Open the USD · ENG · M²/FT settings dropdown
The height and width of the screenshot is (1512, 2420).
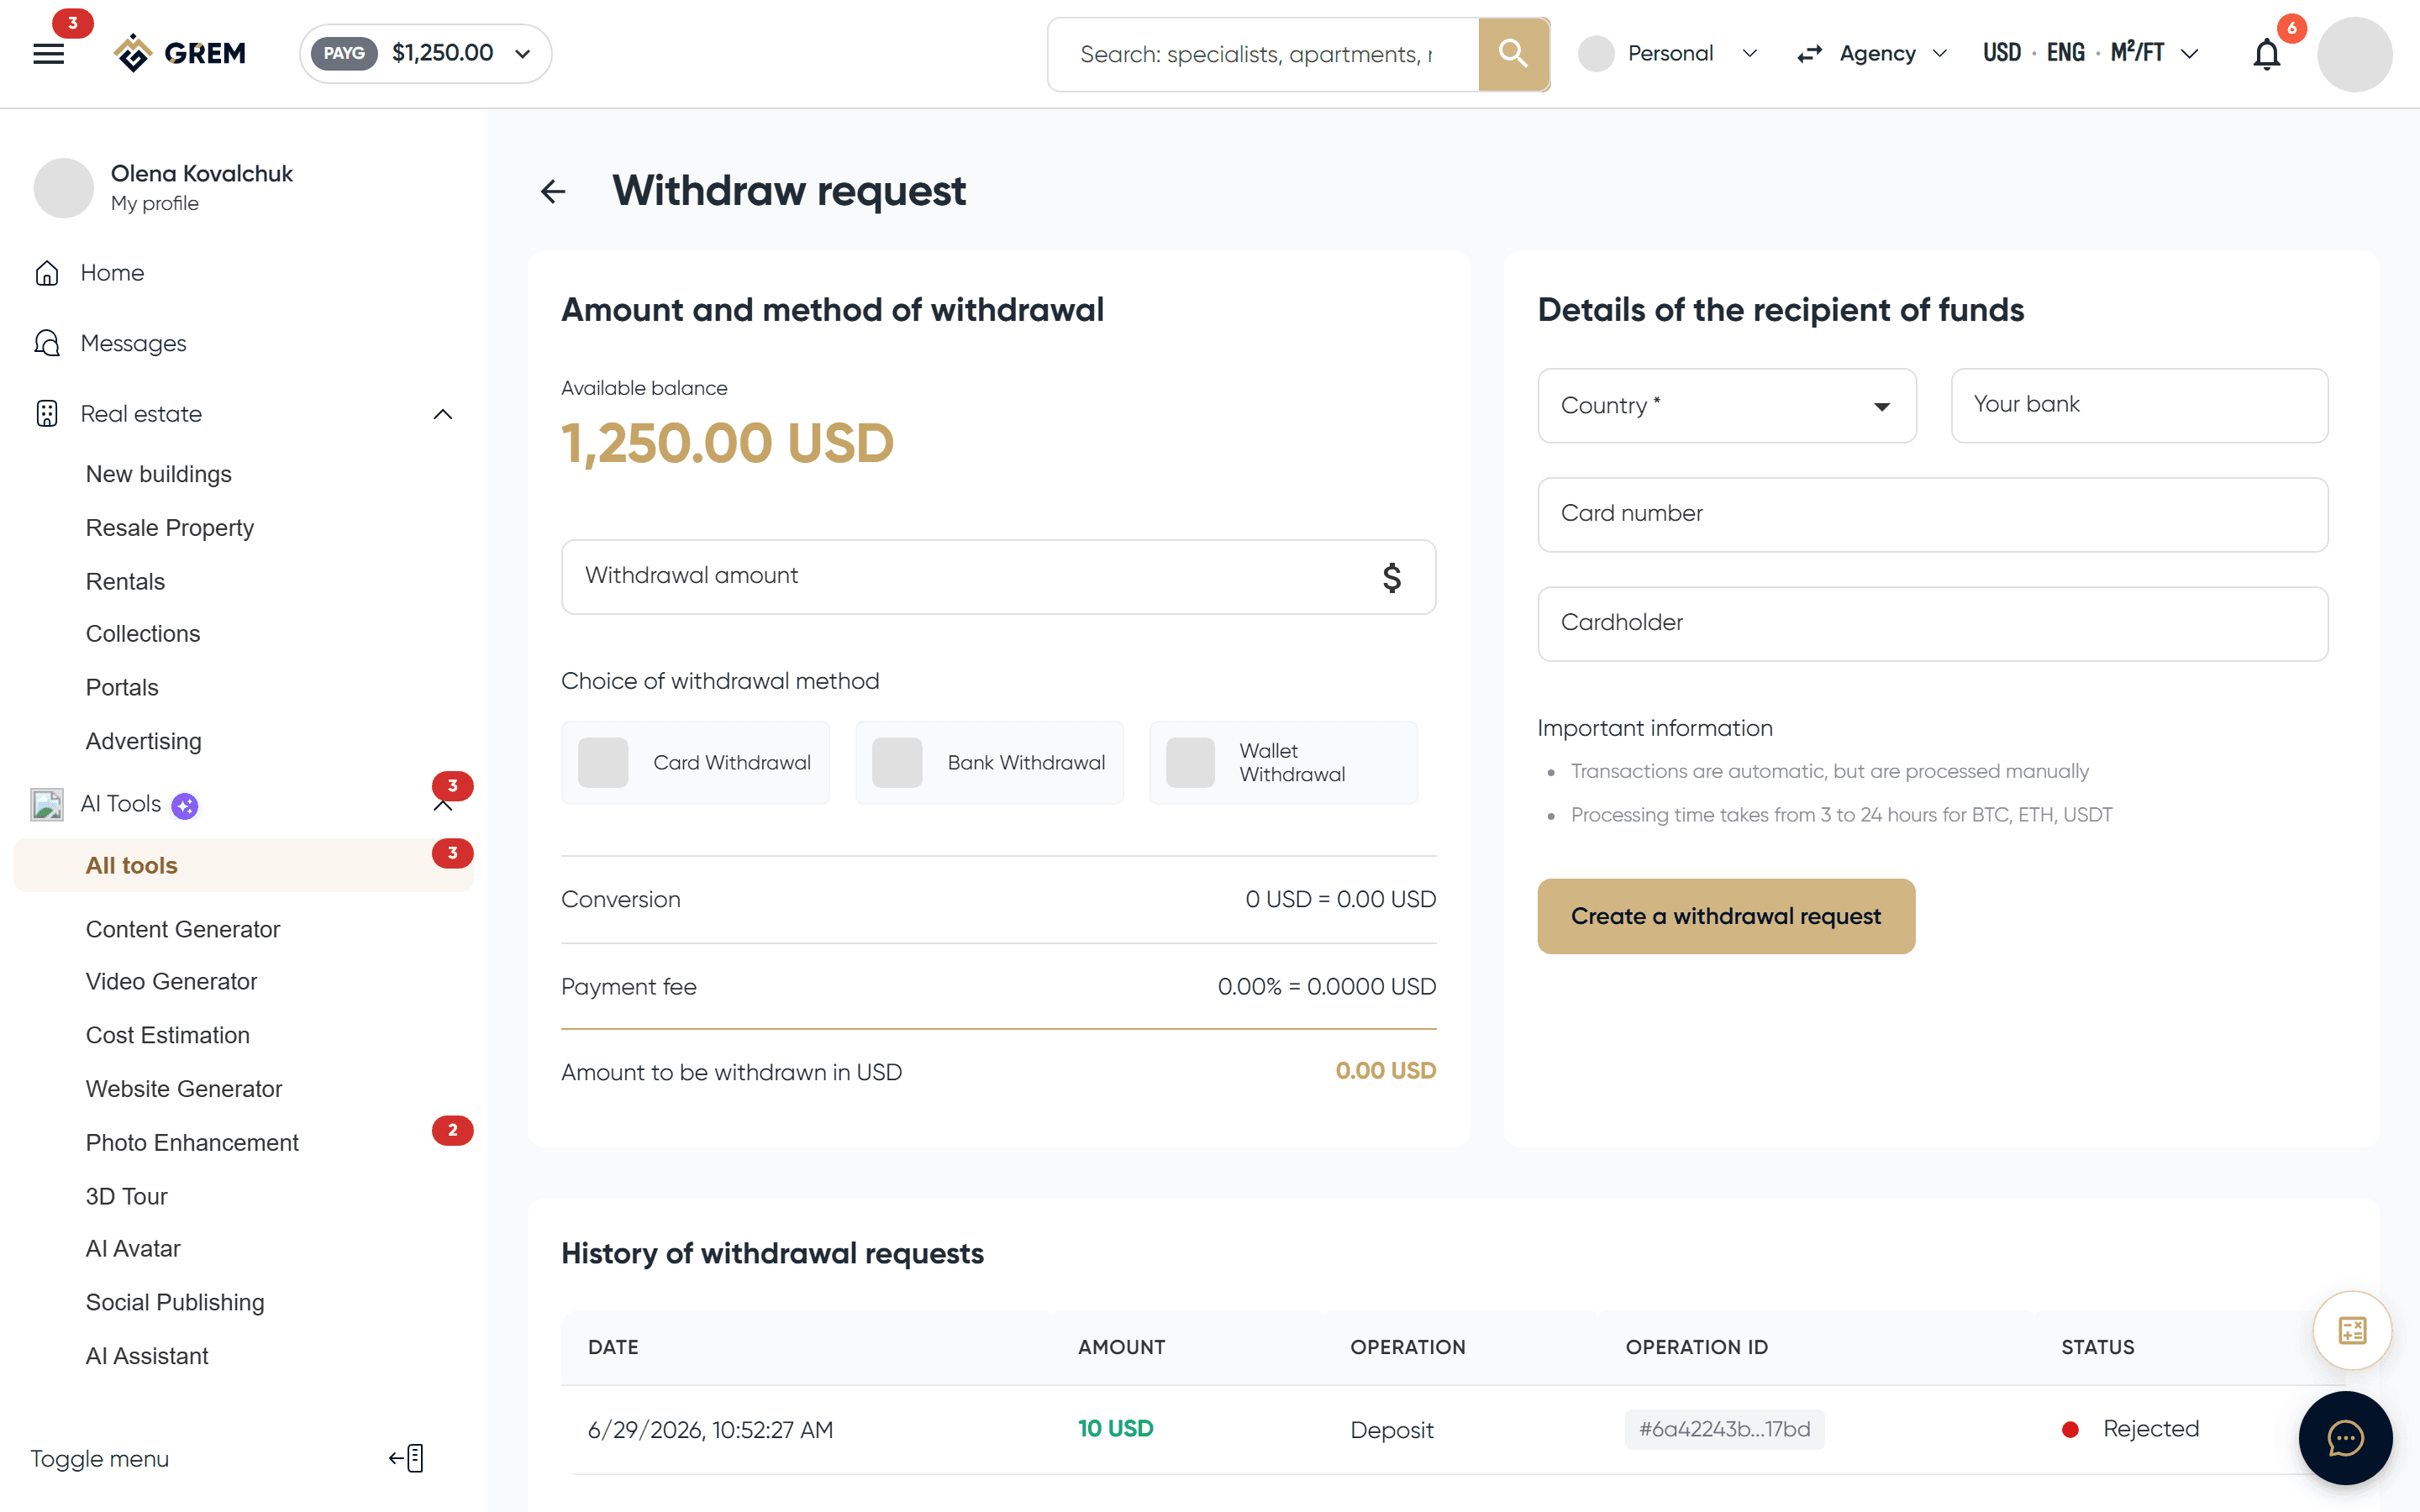[2091, 54]
